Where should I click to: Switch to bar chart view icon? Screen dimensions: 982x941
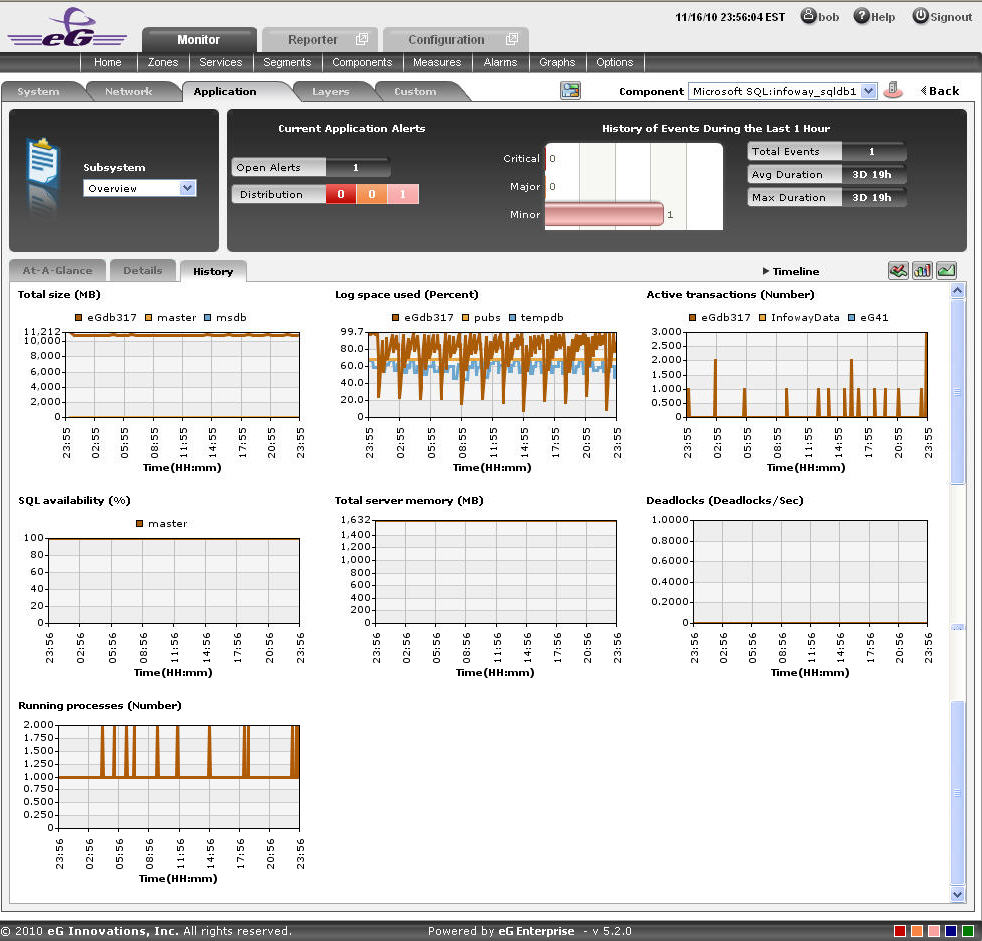click(x=922, y=270)
